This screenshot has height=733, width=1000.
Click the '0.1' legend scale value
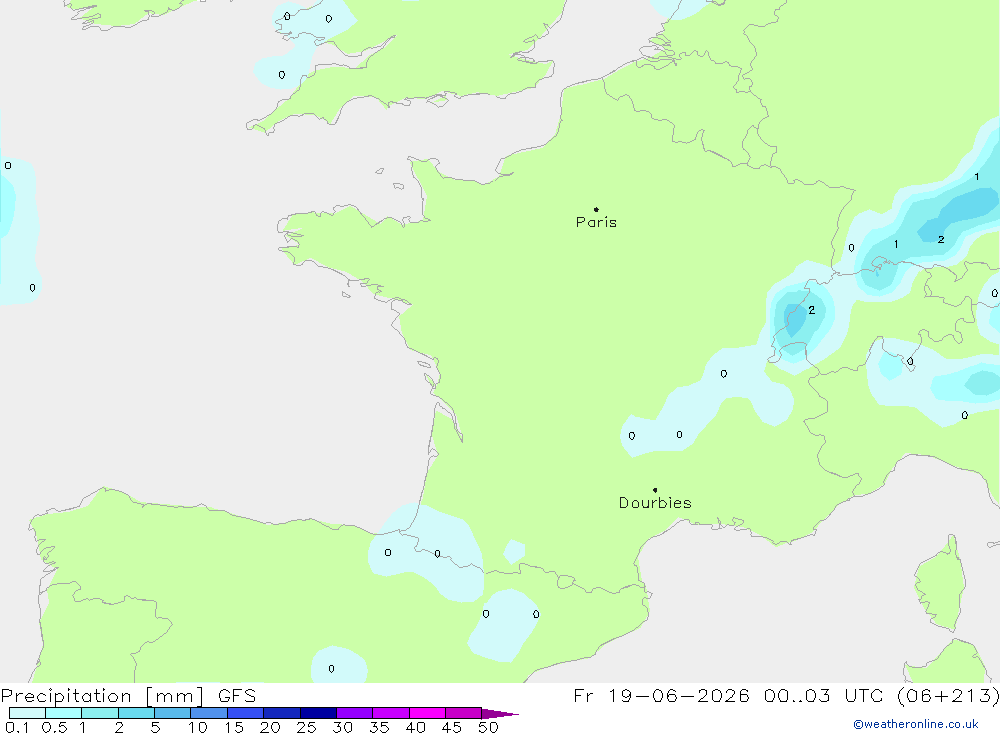tap(17, 727)
